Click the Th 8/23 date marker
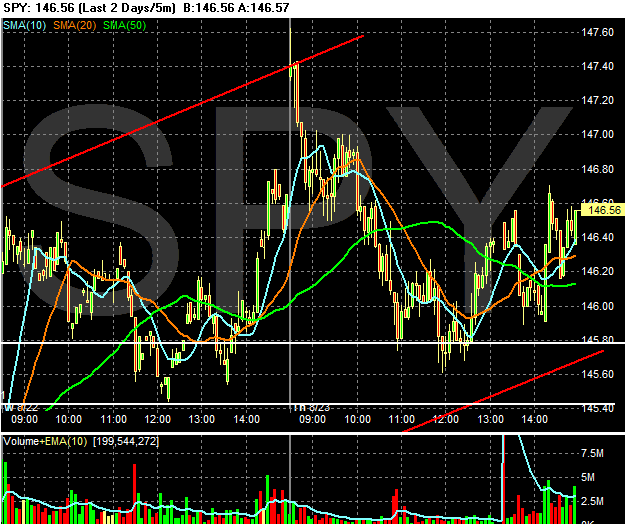This screenshot has width=626, height=527. point(312,408)
